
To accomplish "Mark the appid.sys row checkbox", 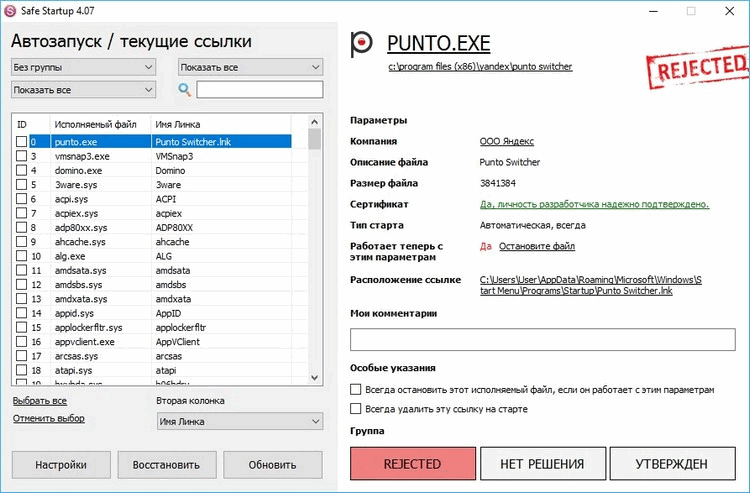I will (x=22, y=313).
